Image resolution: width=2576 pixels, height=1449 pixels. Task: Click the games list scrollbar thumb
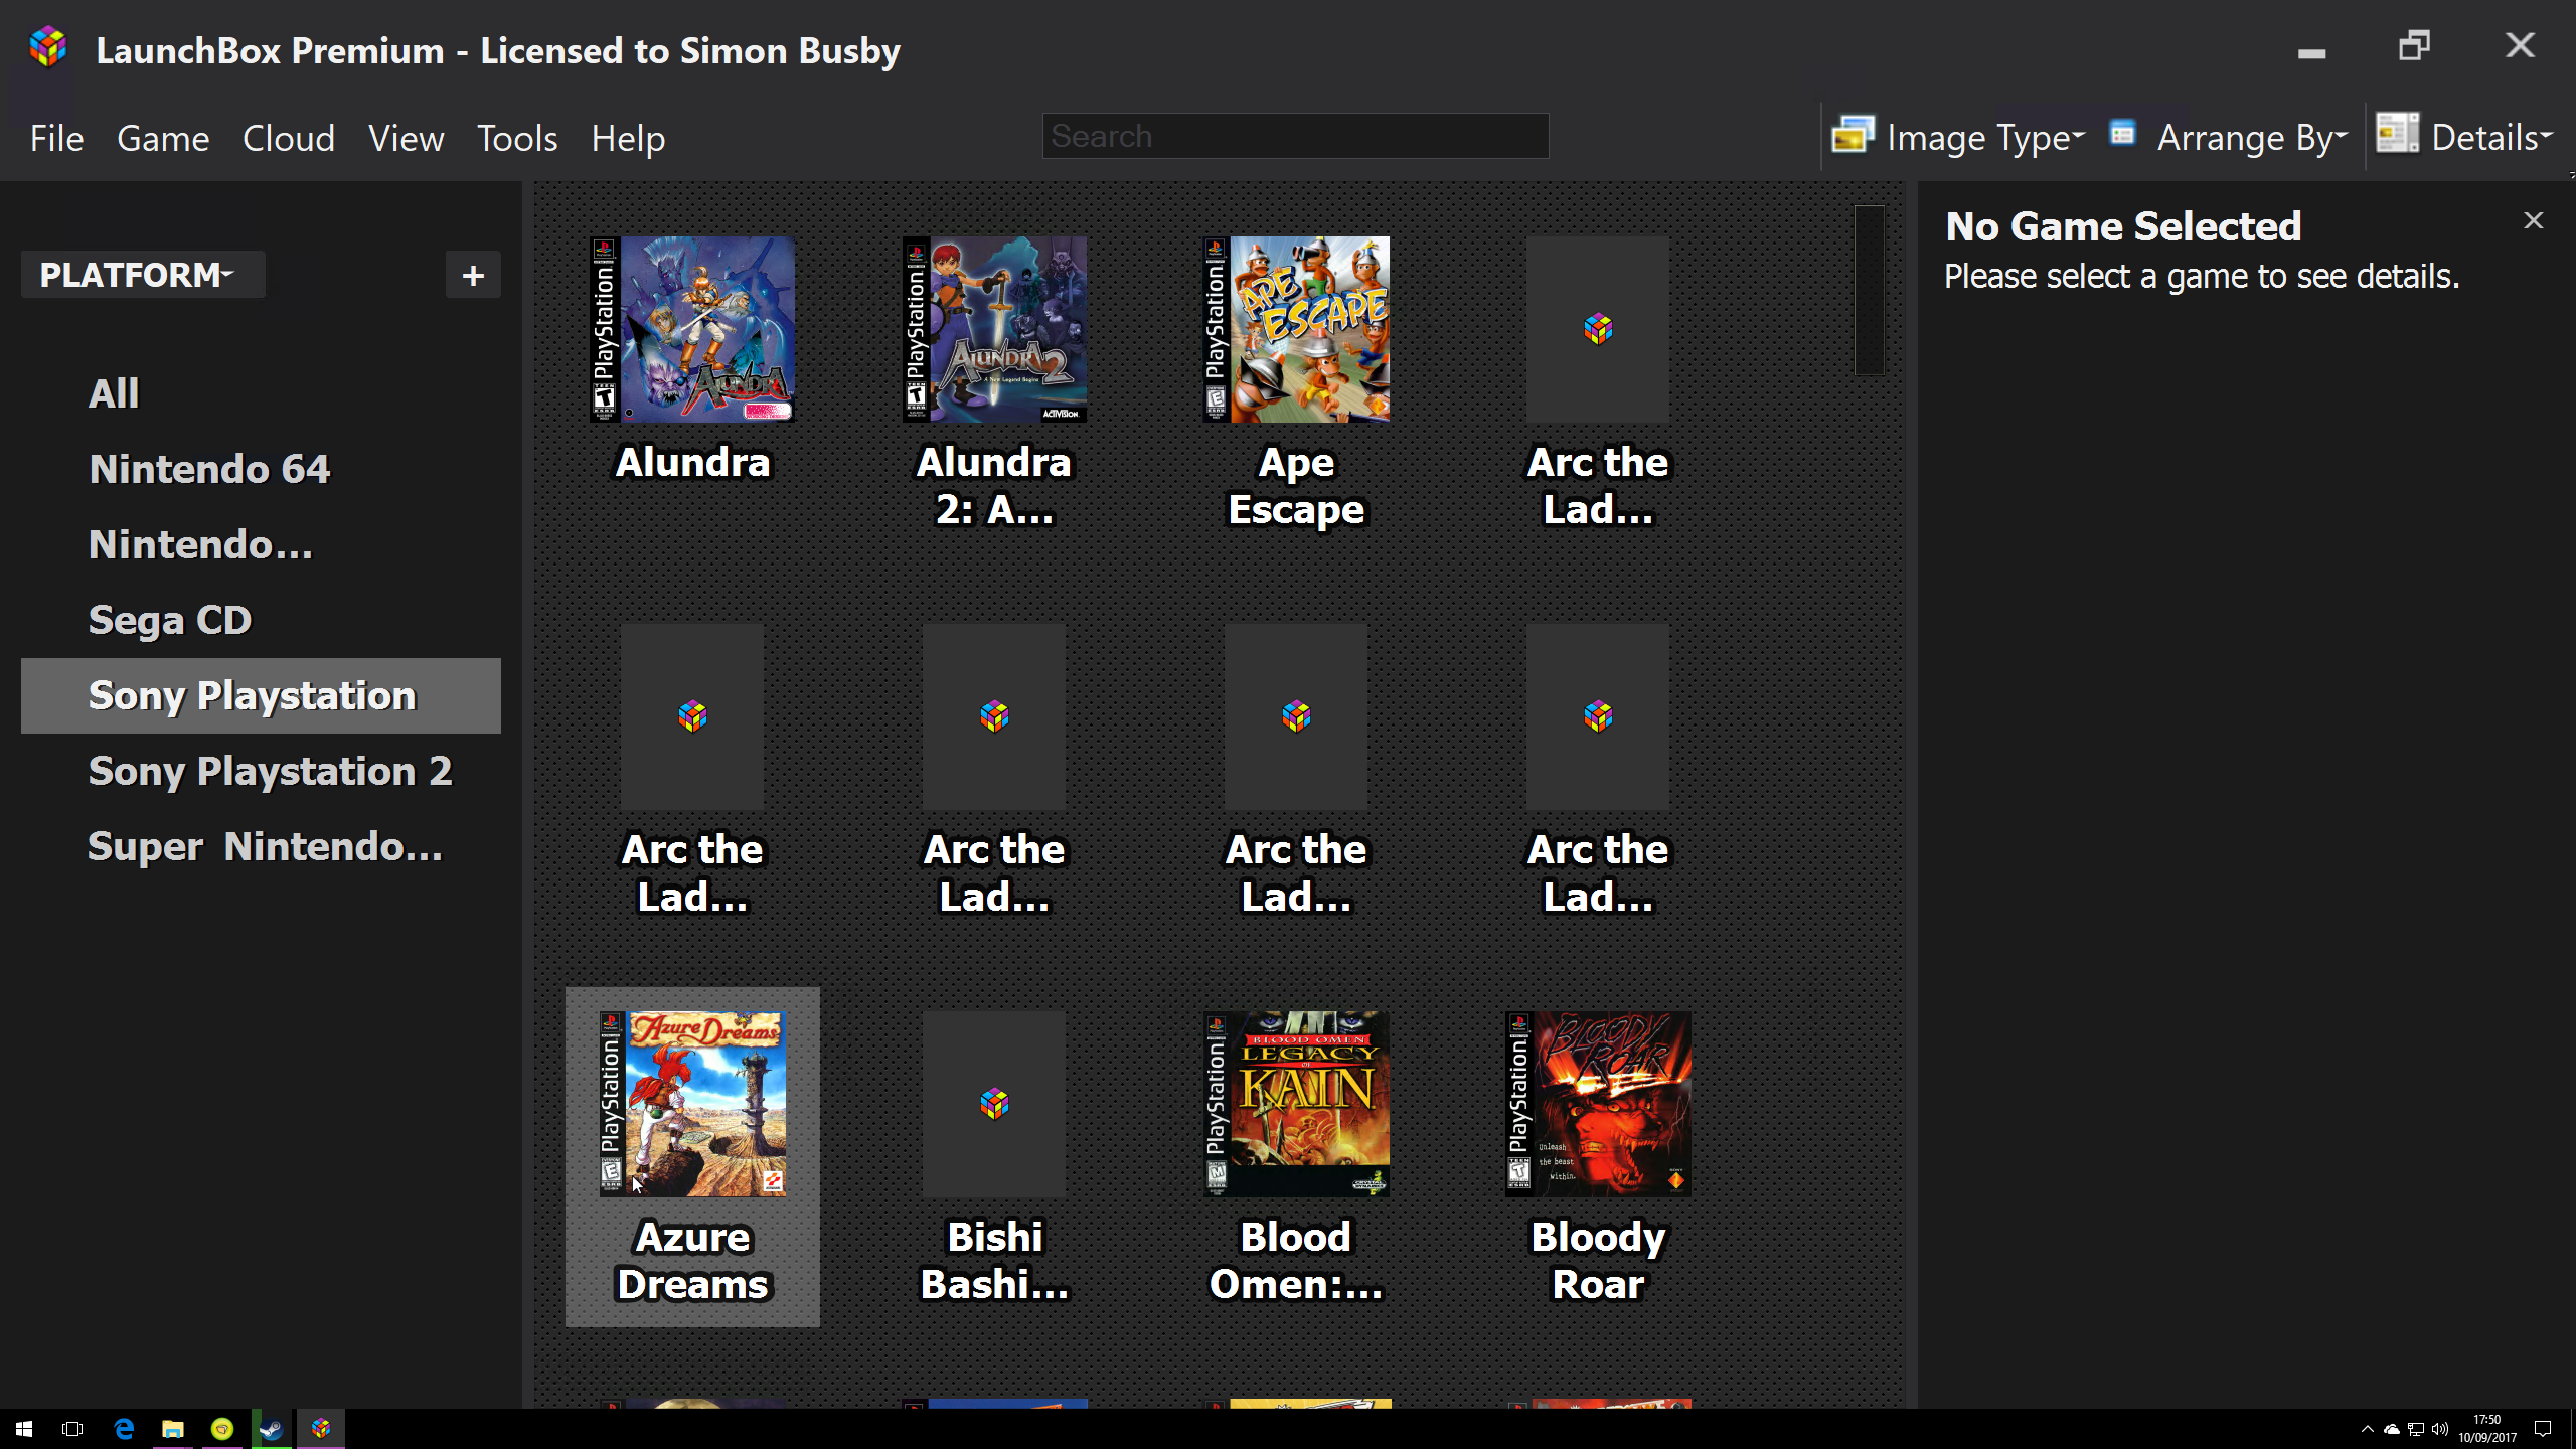[x=1869, y=290]
